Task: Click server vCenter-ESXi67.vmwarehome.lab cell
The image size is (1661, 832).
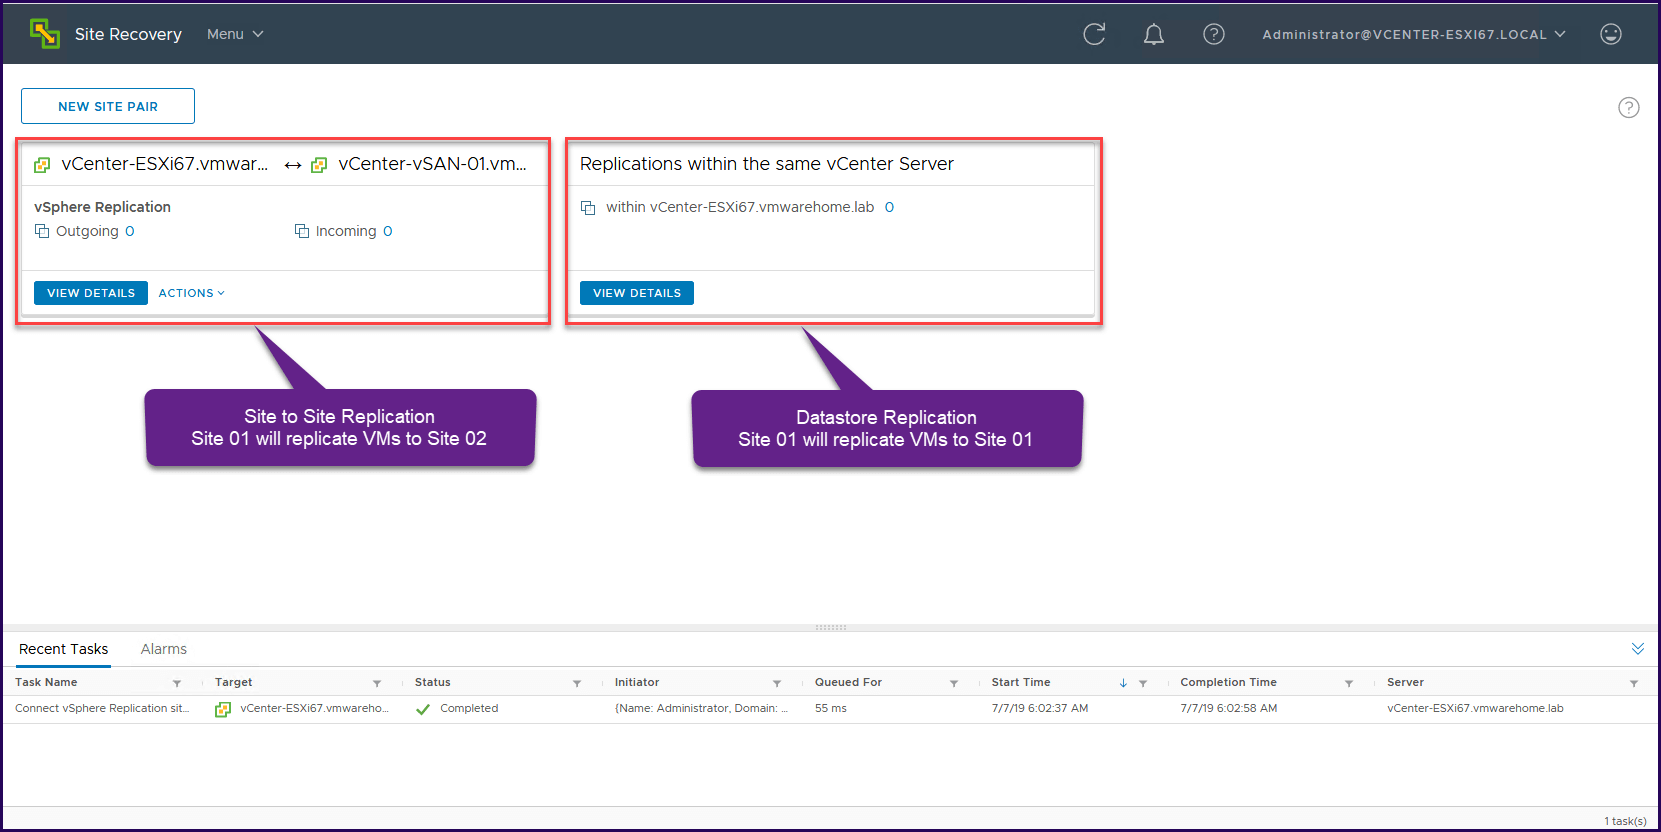Action: pyautogui.click(x=1475, y=708)
